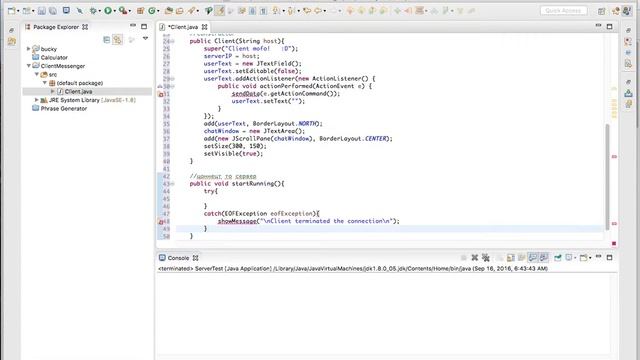Viewport: 640px width, 360px height.
Task: Select the *Client.java editor tab
Action: point(183,27)
